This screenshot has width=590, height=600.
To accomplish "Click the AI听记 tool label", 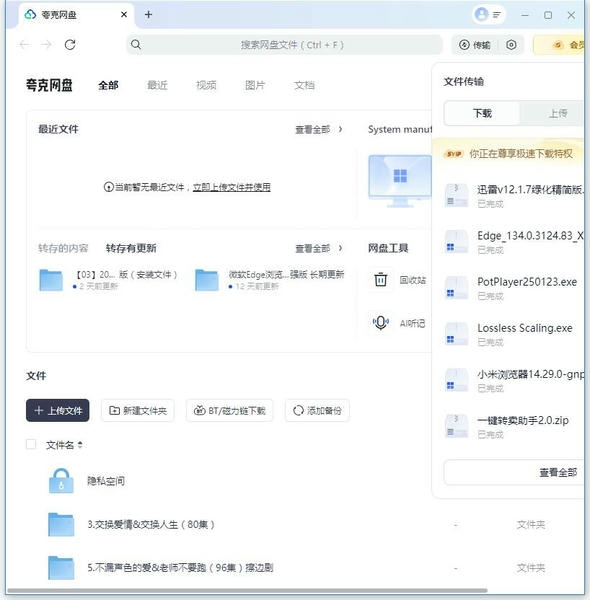I will pyautogui.click(x=412, y=324).
